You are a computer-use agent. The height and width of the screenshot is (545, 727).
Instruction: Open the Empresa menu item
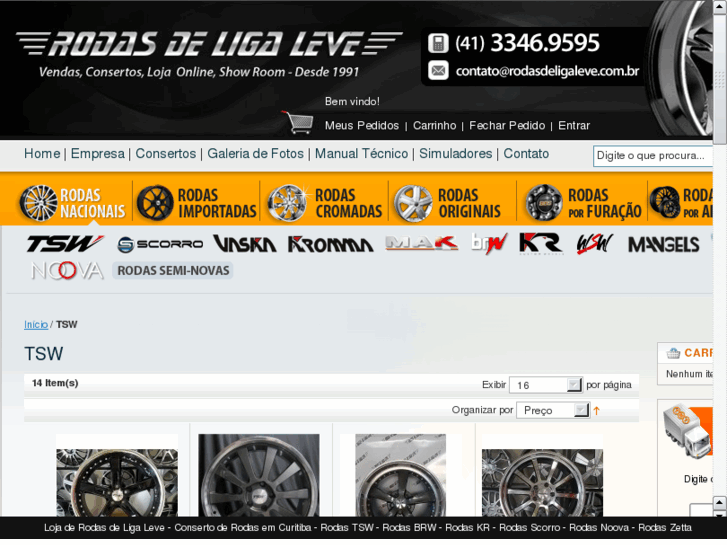(x=98, y=154)
